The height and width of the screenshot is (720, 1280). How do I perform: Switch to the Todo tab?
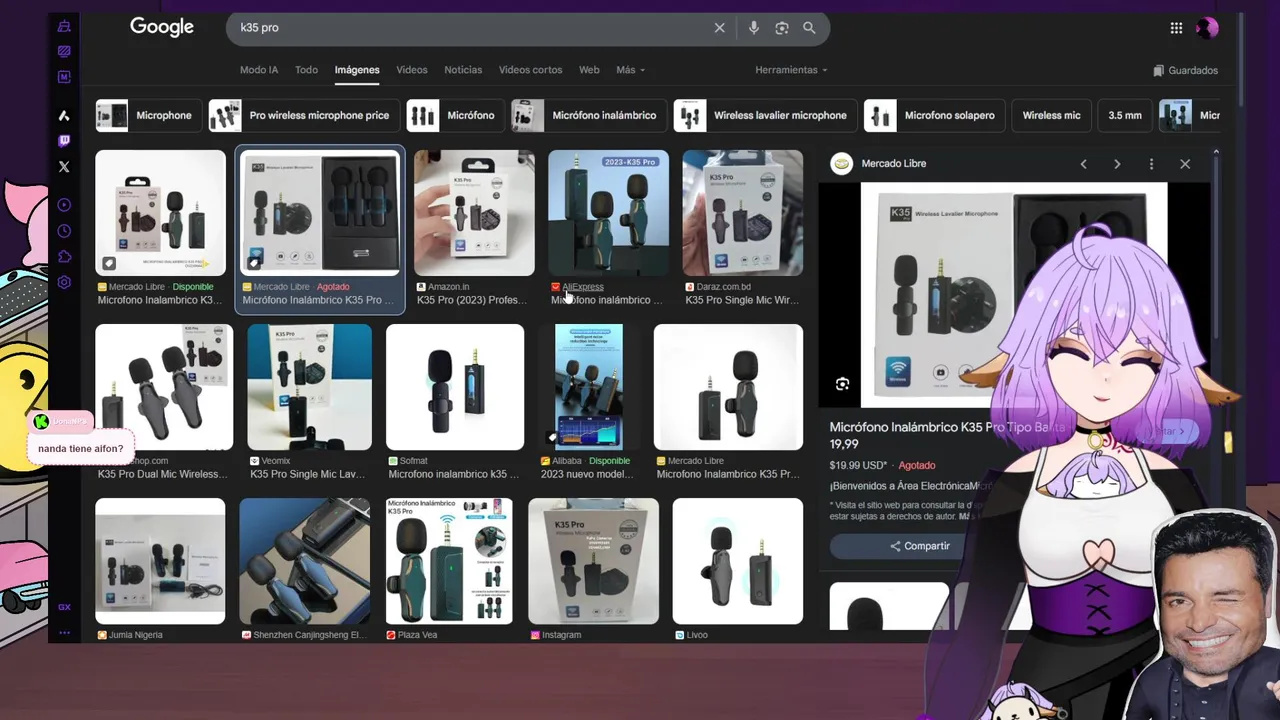[306, 70]
